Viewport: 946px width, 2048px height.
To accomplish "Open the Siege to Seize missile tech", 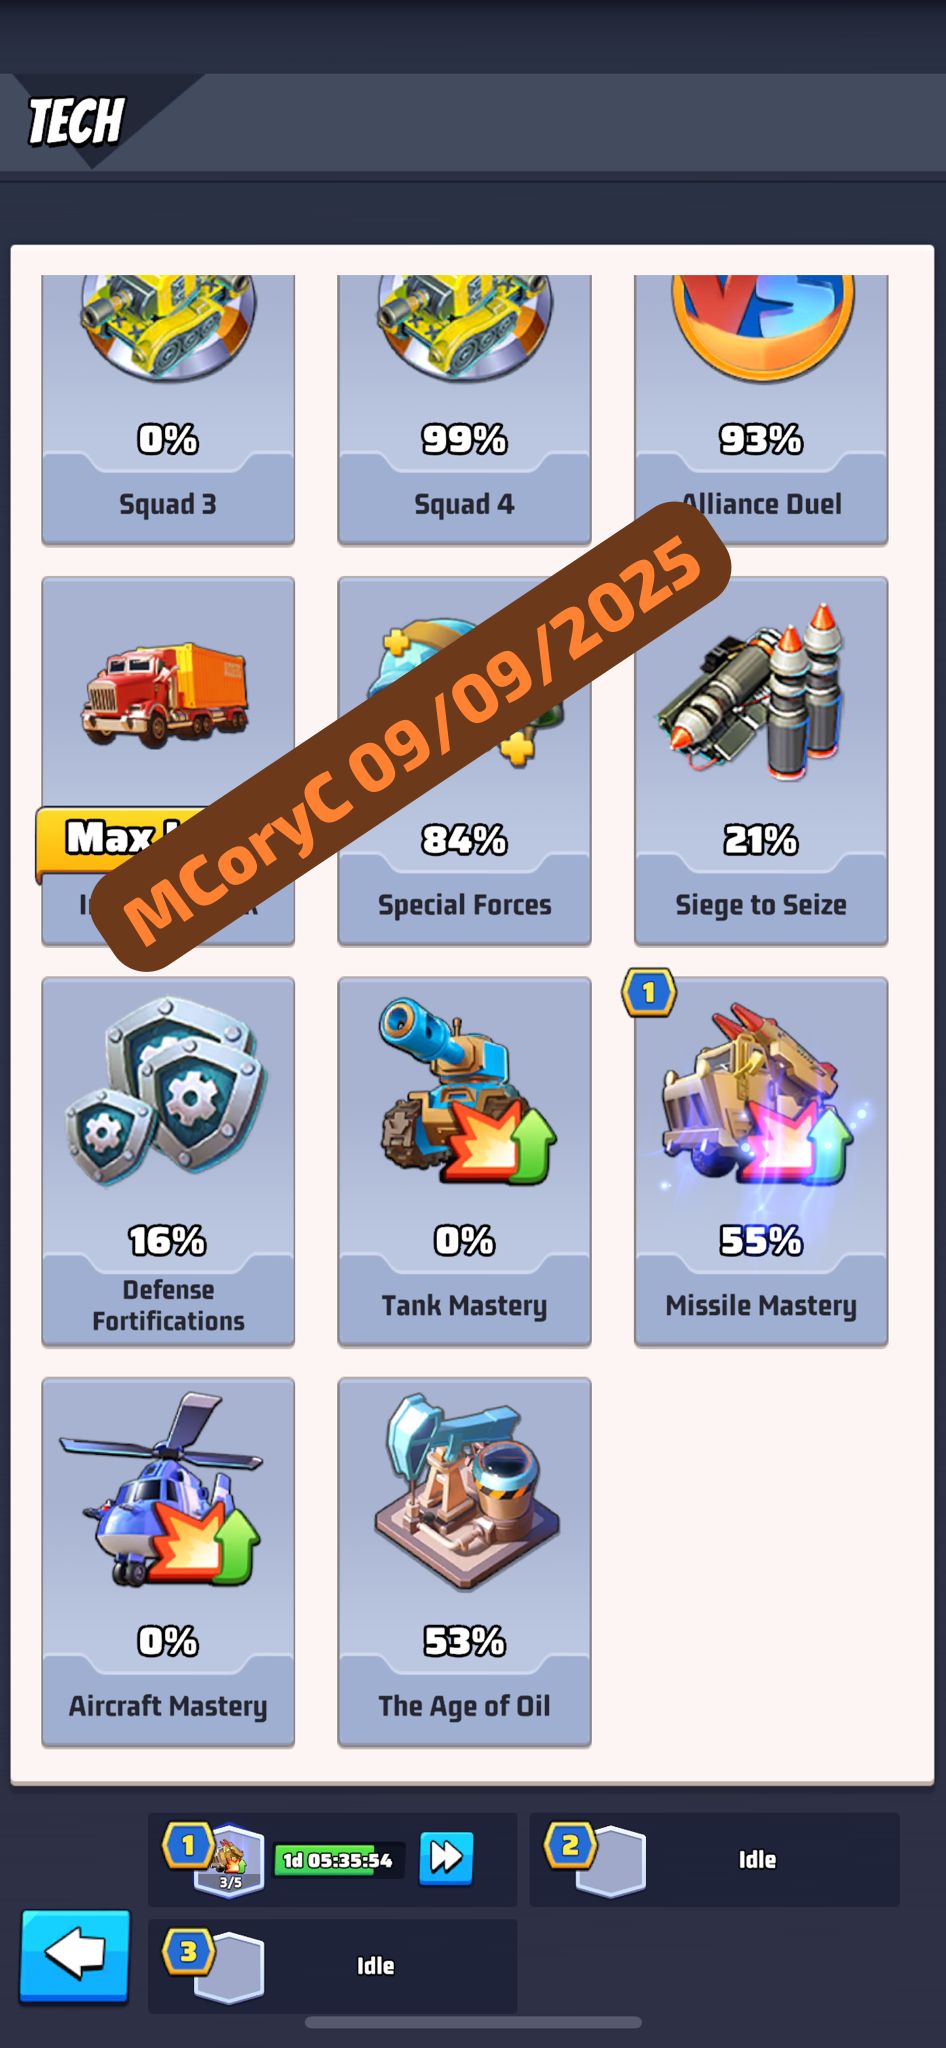I will pyautogui.click(x=761, y=761).
